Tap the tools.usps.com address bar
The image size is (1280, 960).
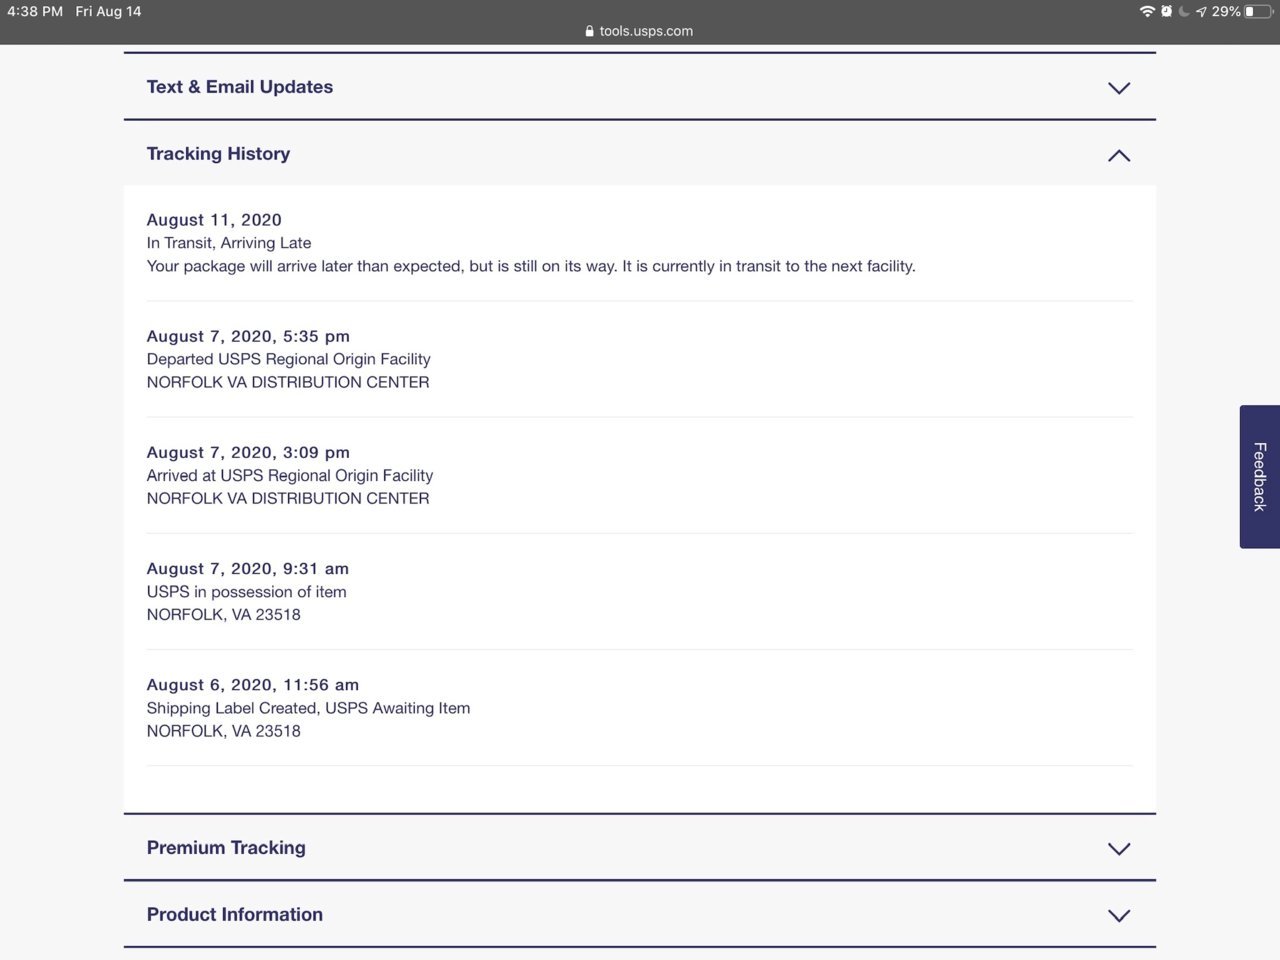(x=640, y=31)
